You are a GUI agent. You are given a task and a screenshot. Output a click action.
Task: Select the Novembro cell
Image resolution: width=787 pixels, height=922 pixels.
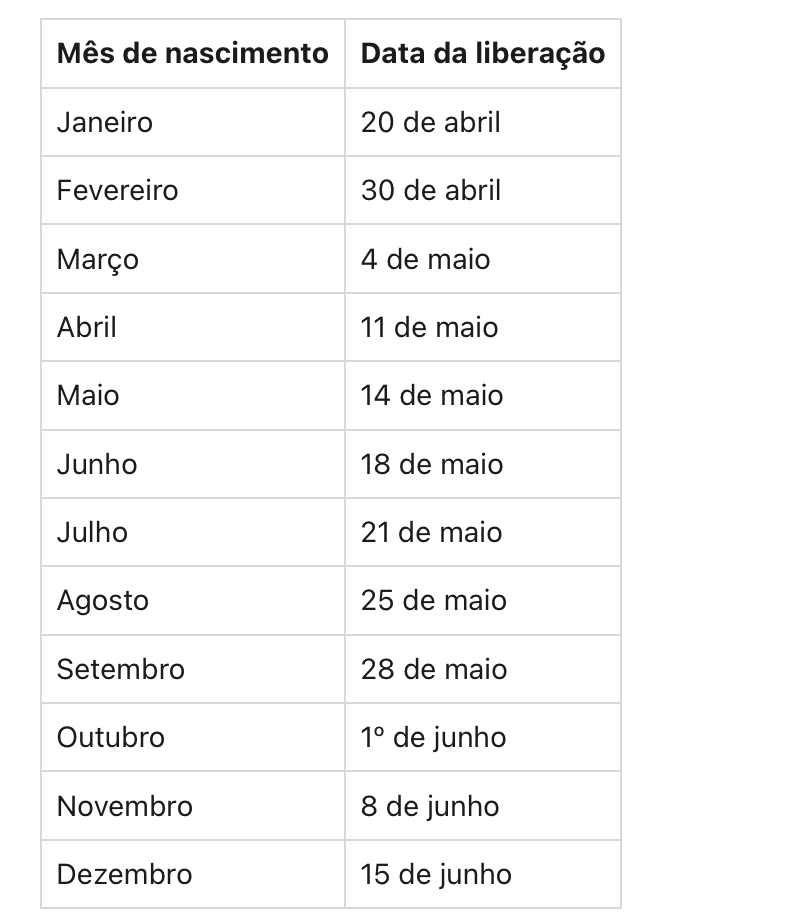(124, 806)
